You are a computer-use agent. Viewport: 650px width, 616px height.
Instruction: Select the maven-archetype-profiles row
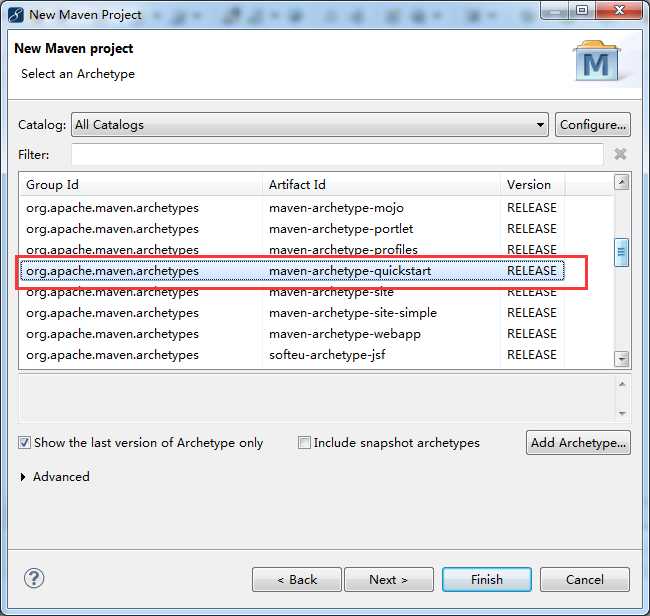pyautogui.click(x=292, y=250)
